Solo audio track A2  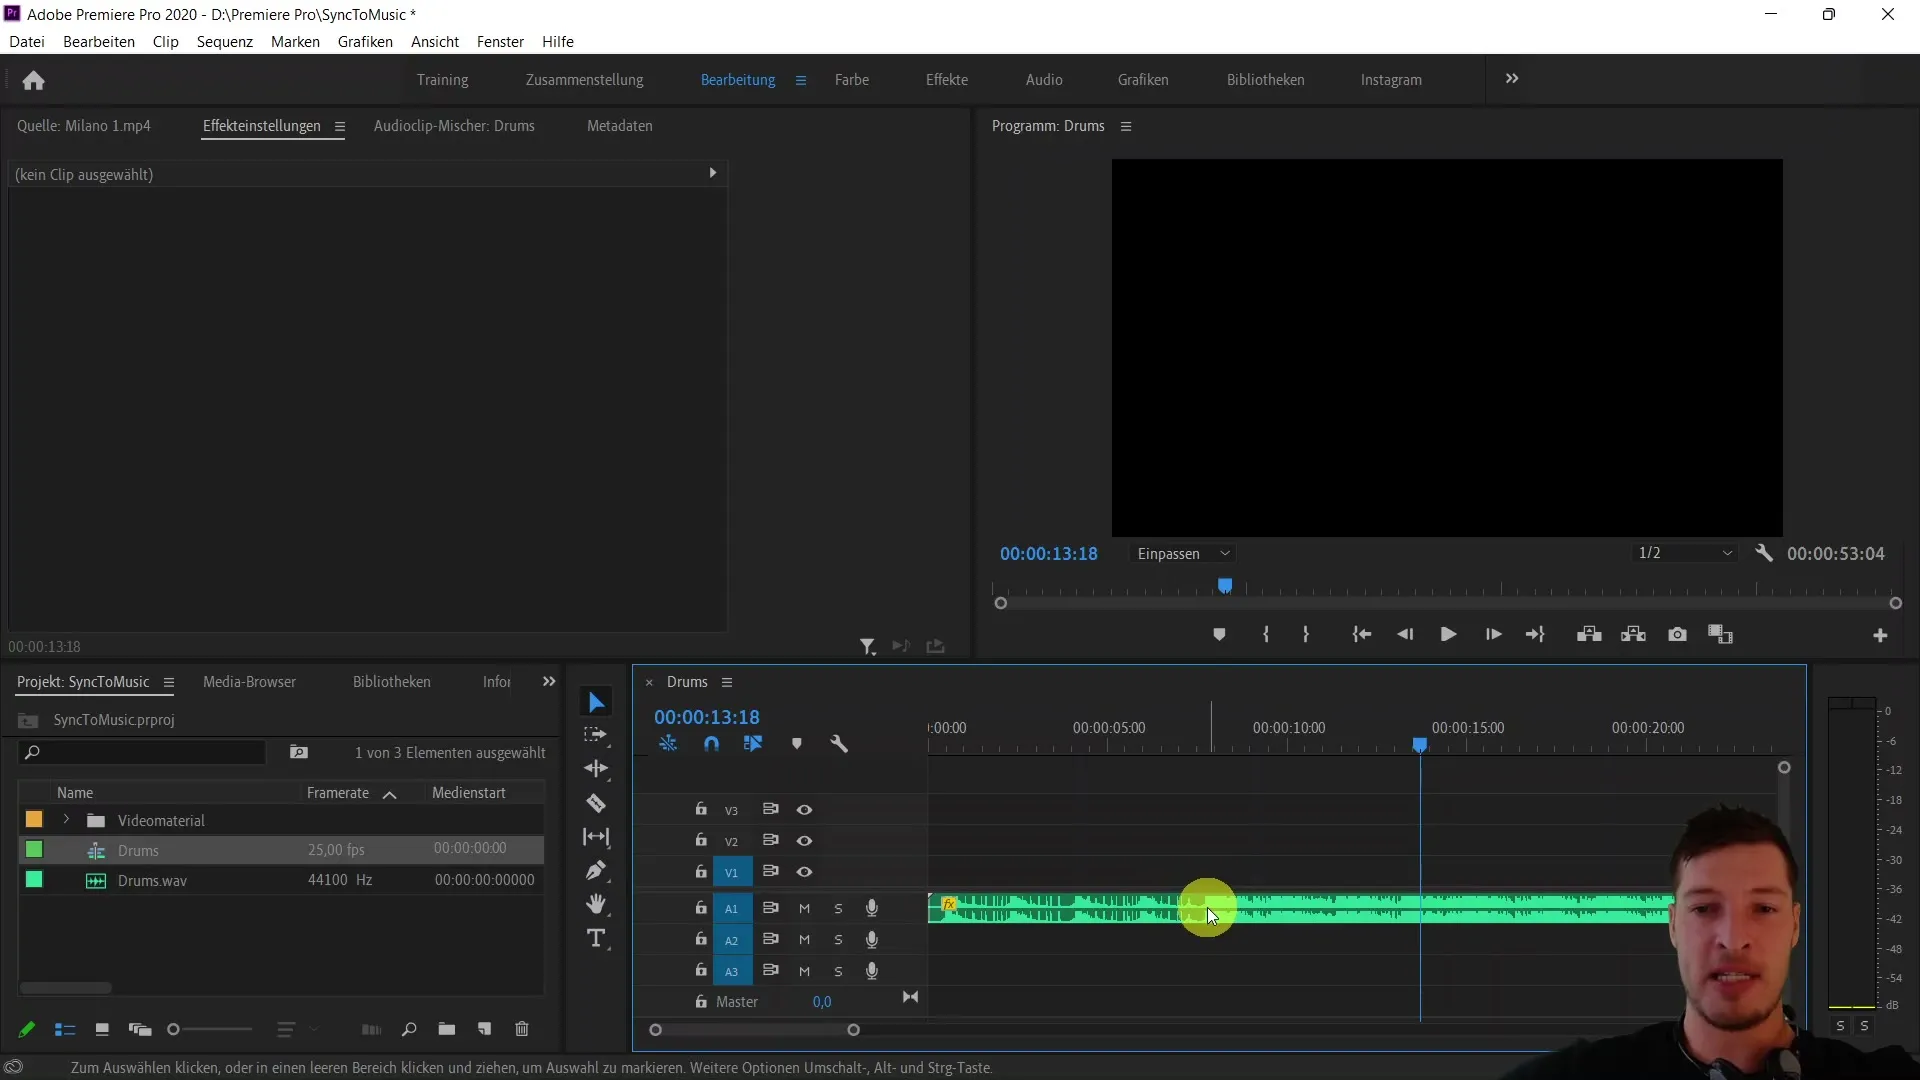click(x=838, y=940)
